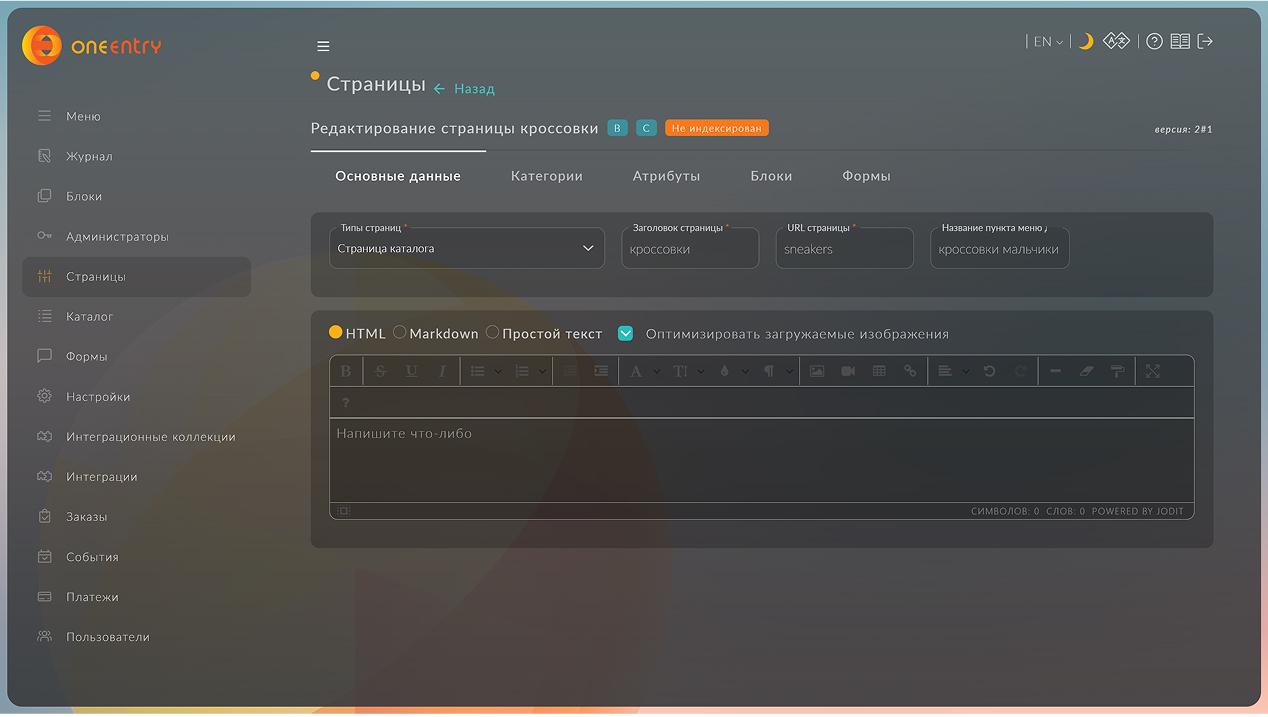This screenshot has height=717, width=1268.
Task: Click the Название пункта меню input field
Action: pyautogui.click(x=1000, y=248)
